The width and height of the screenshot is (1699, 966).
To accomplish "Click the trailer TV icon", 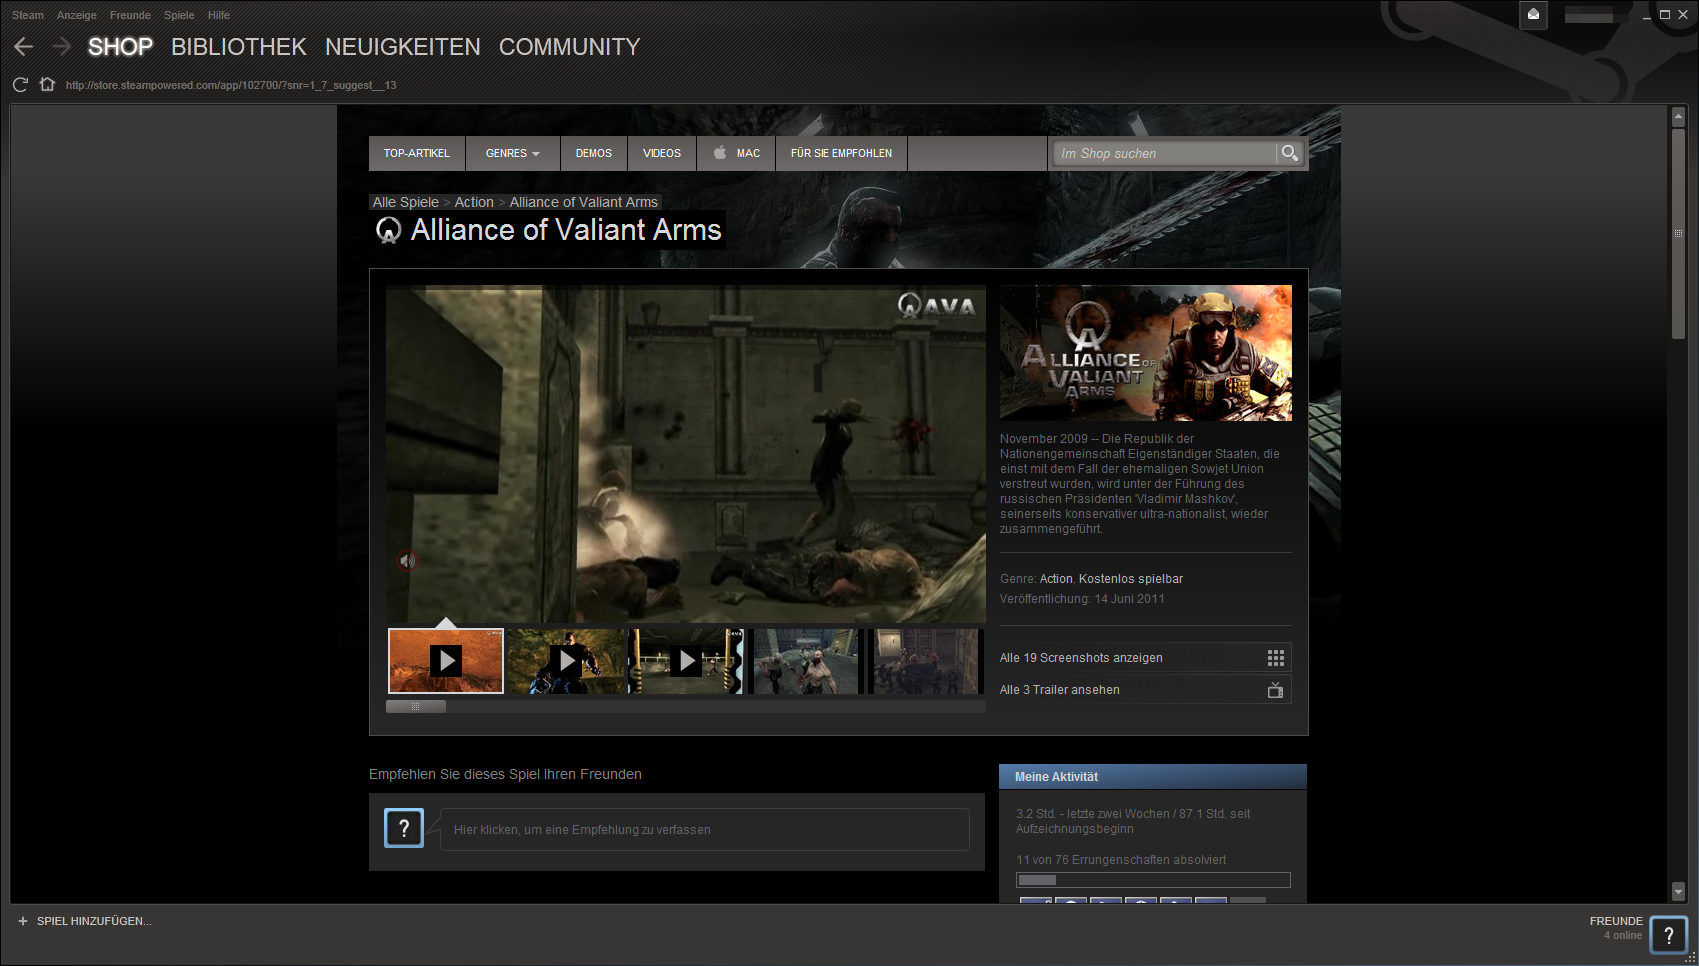I will point(1275,690).
